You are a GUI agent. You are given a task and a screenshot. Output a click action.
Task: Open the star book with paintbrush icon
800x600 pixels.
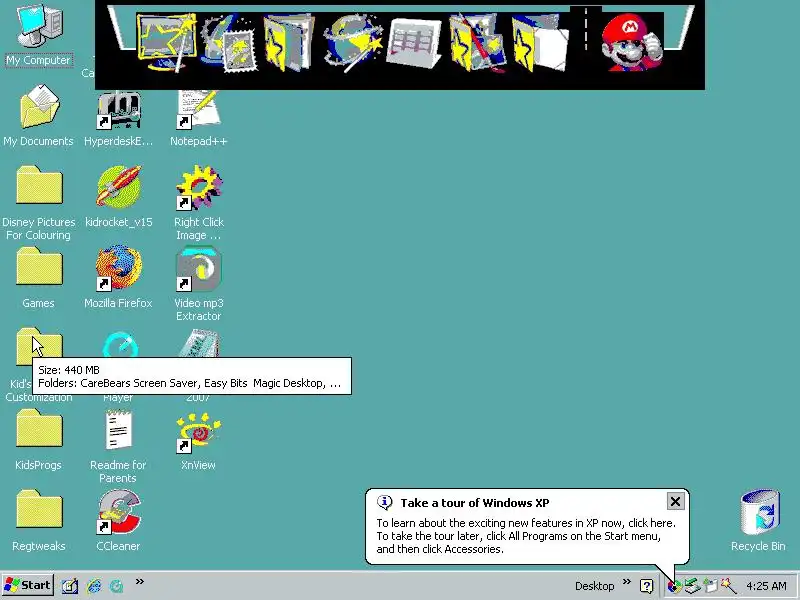point(477,43)
